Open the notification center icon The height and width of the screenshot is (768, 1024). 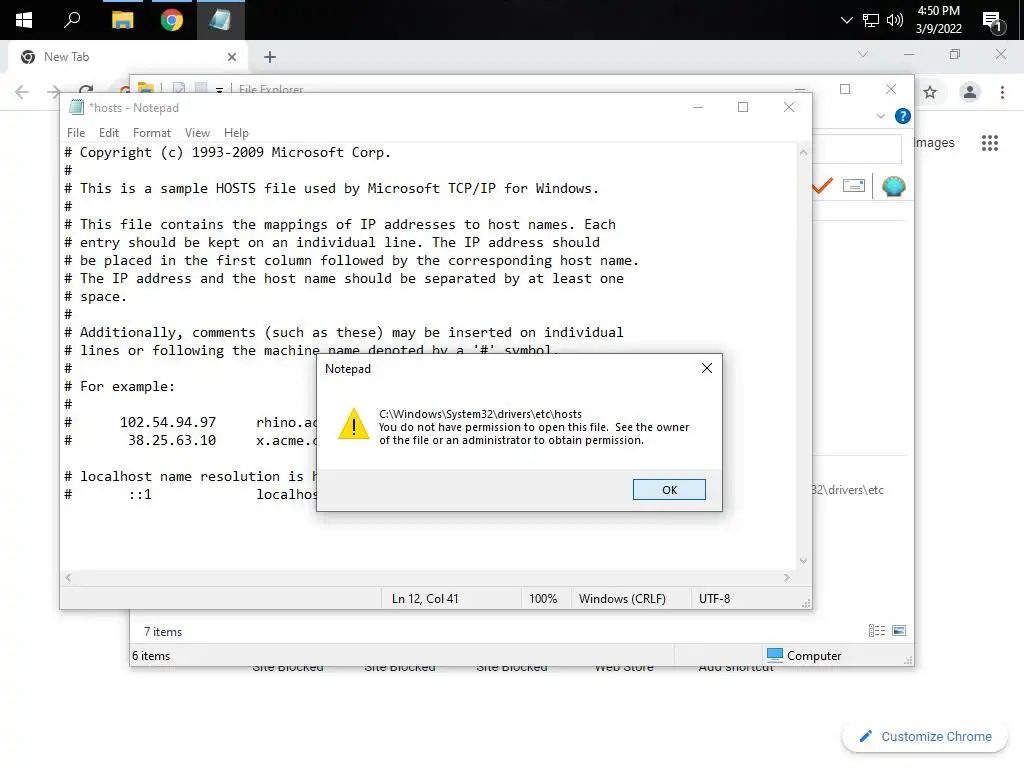[x=992, y=22]
